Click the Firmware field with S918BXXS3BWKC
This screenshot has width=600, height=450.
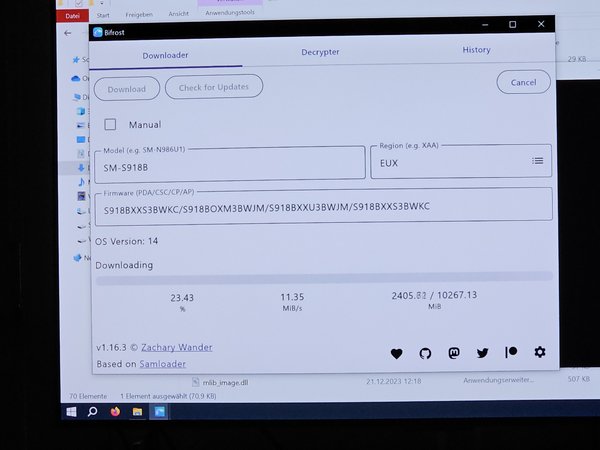coord(324,207)
